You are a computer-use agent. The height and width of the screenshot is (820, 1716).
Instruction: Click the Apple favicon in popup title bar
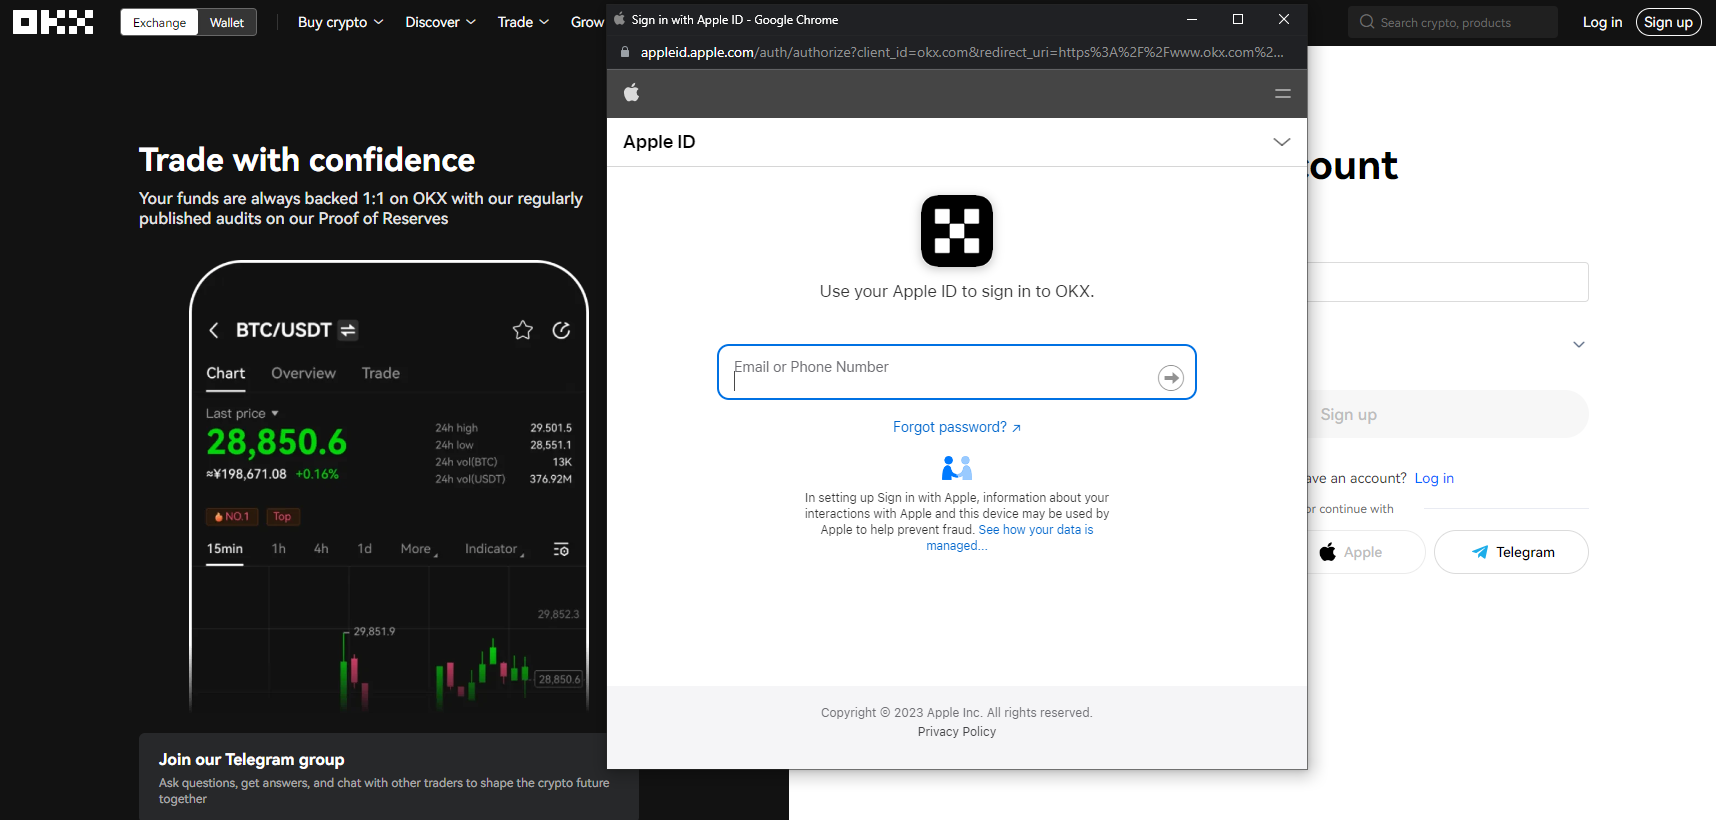click(619, 19)
